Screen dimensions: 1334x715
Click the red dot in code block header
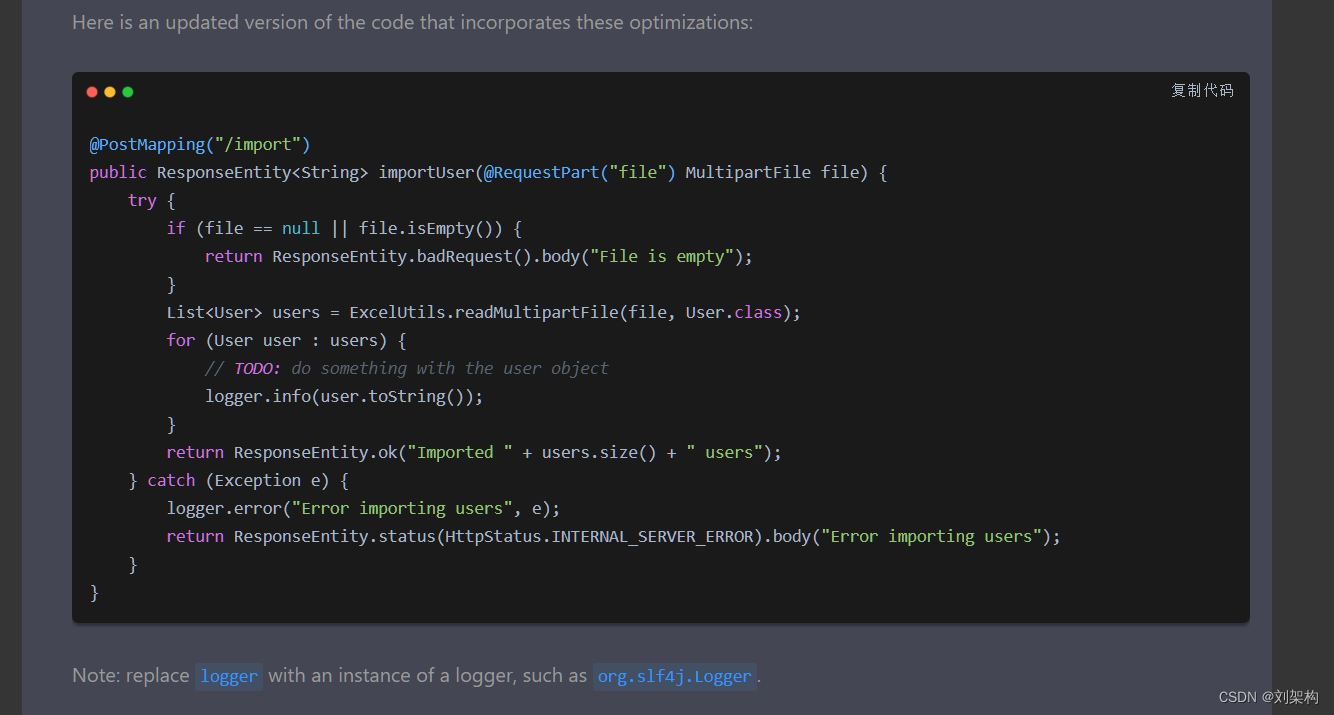pyautogui.click(x=92, y=92)
